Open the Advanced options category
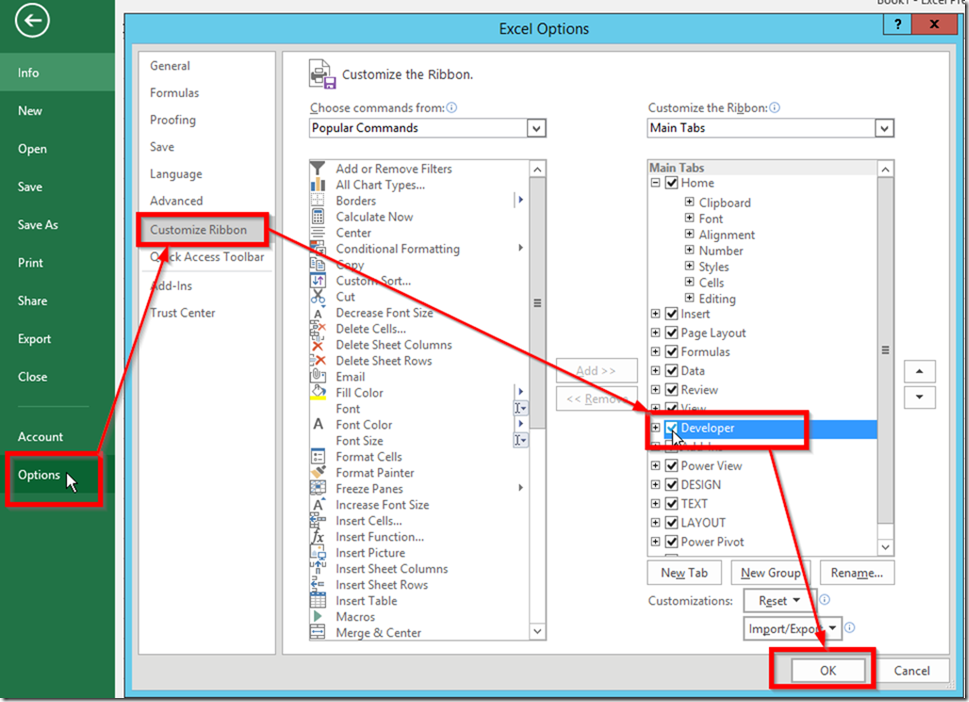 coord(176,201)
